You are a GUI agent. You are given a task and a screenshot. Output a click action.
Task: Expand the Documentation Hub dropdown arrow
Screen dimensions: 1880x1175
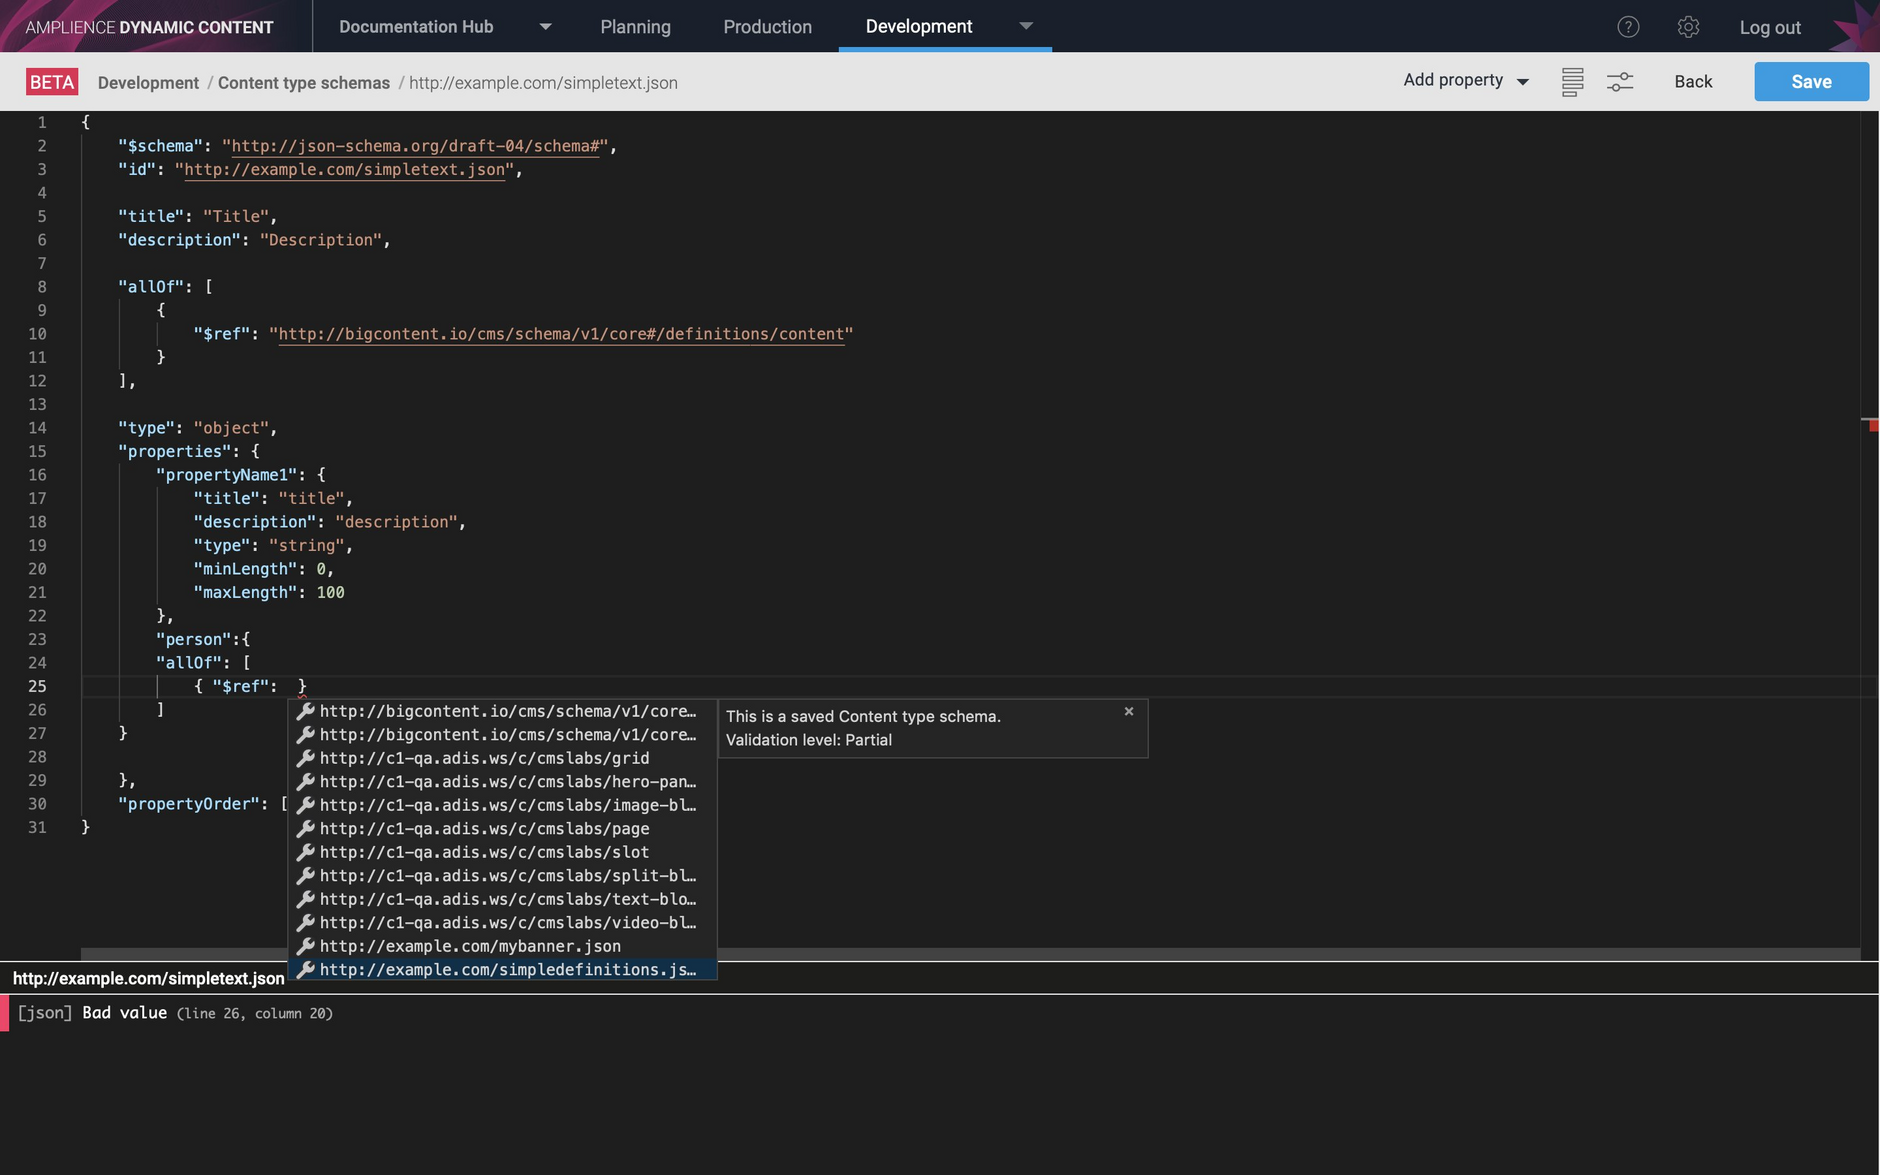[x=545, y=27]
